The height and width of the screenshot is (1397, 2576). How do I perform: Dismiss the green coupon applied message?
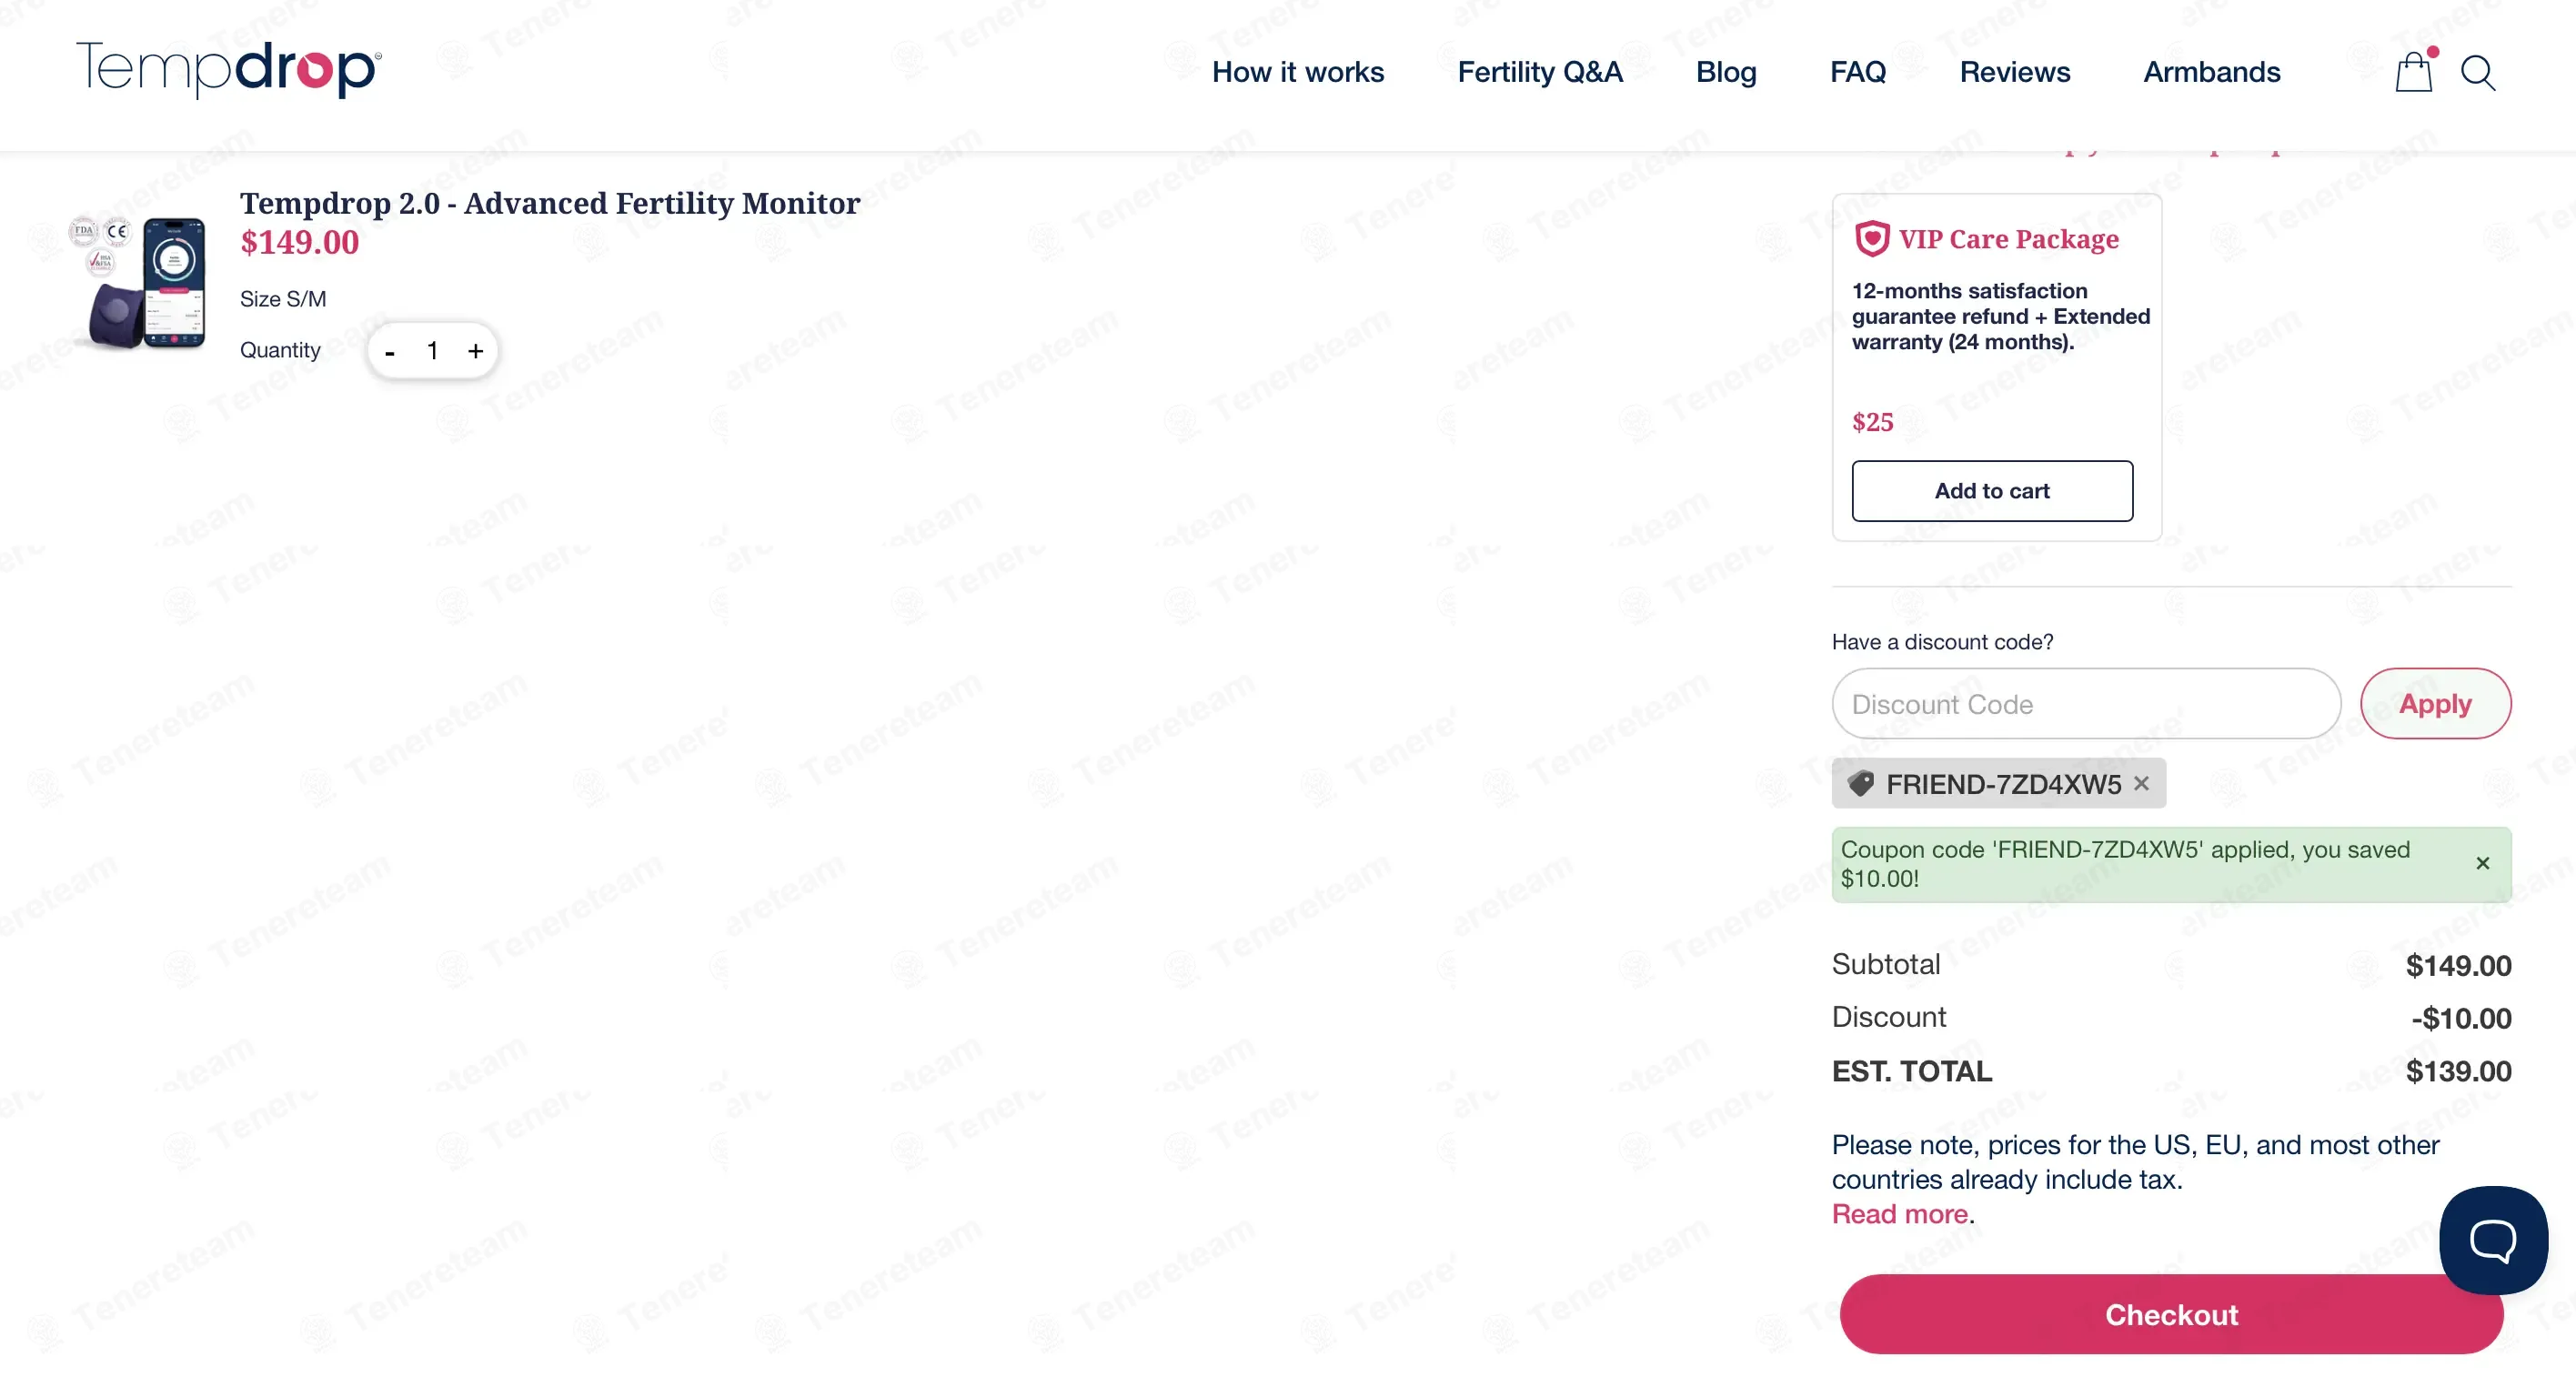pos(2482,863)
